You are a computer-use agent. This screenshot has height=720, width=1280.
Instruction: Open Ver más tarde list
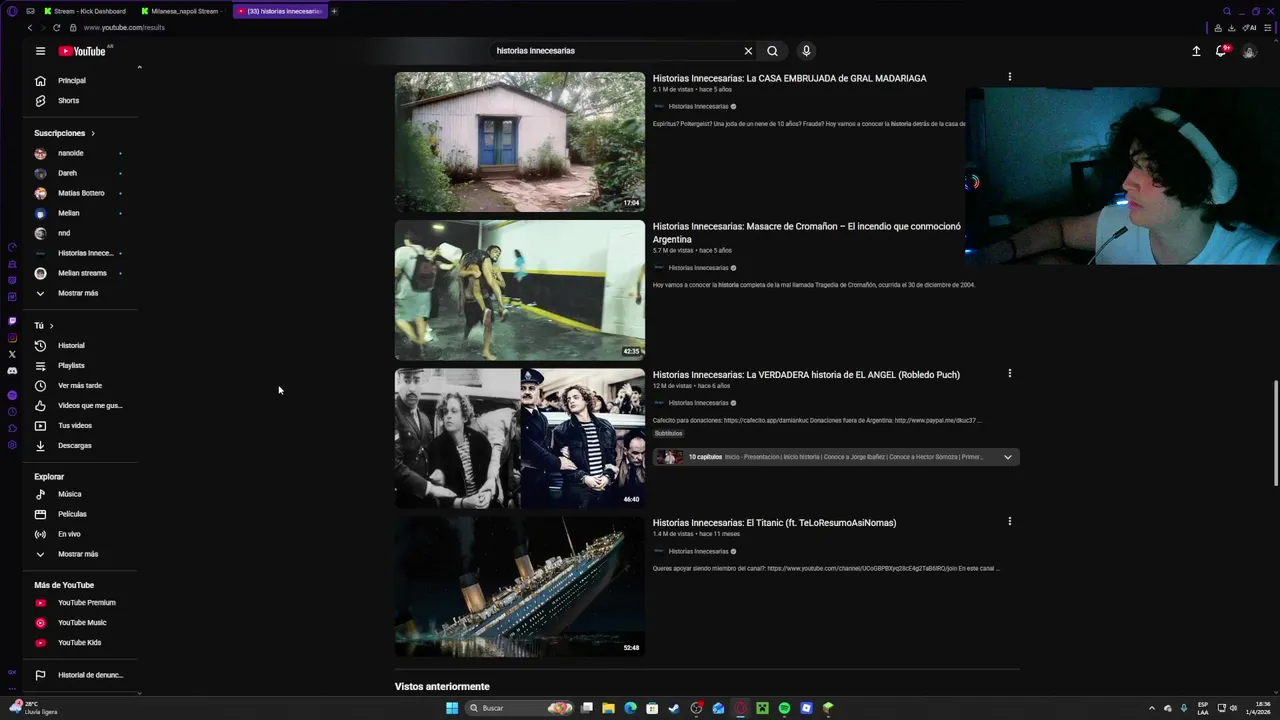(x=80, y=386)
